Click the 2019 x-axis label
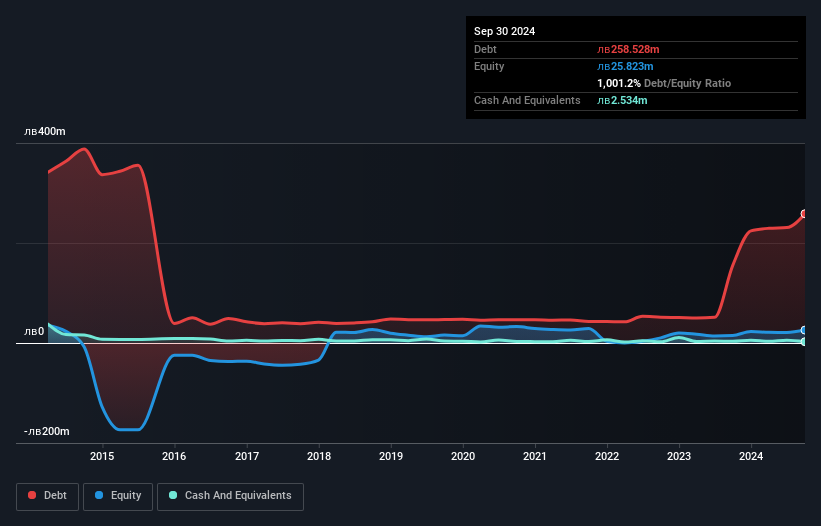Viewport: 821px width, 526px height. [x=391, y=456]
